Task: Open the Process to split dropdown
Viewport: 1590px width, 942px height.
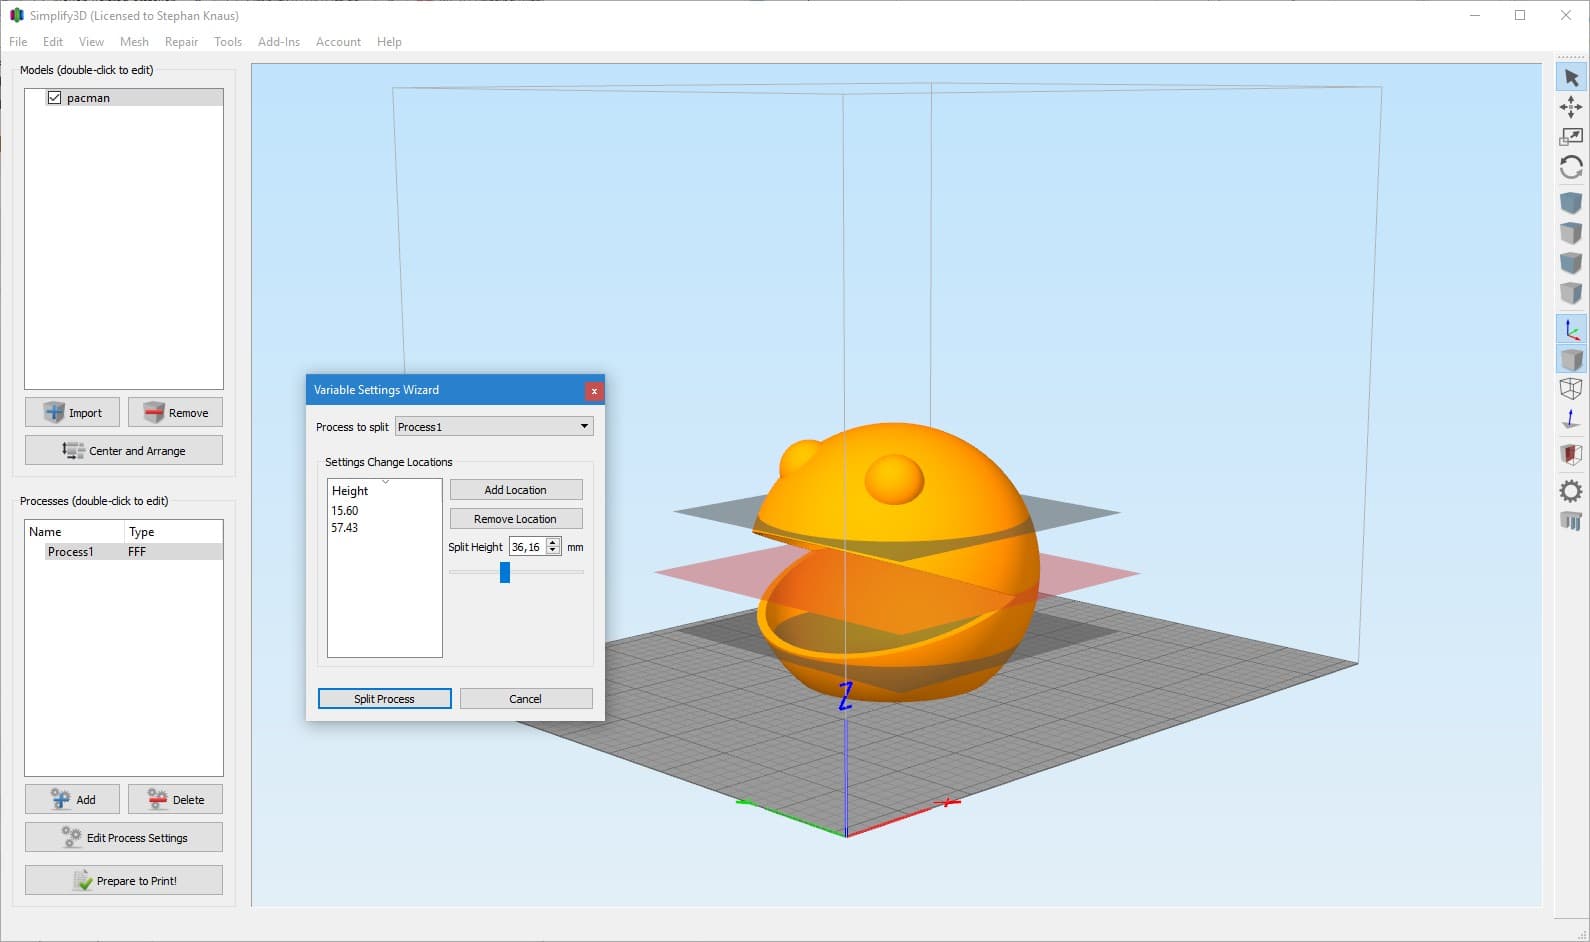Action: coord(494,427)
